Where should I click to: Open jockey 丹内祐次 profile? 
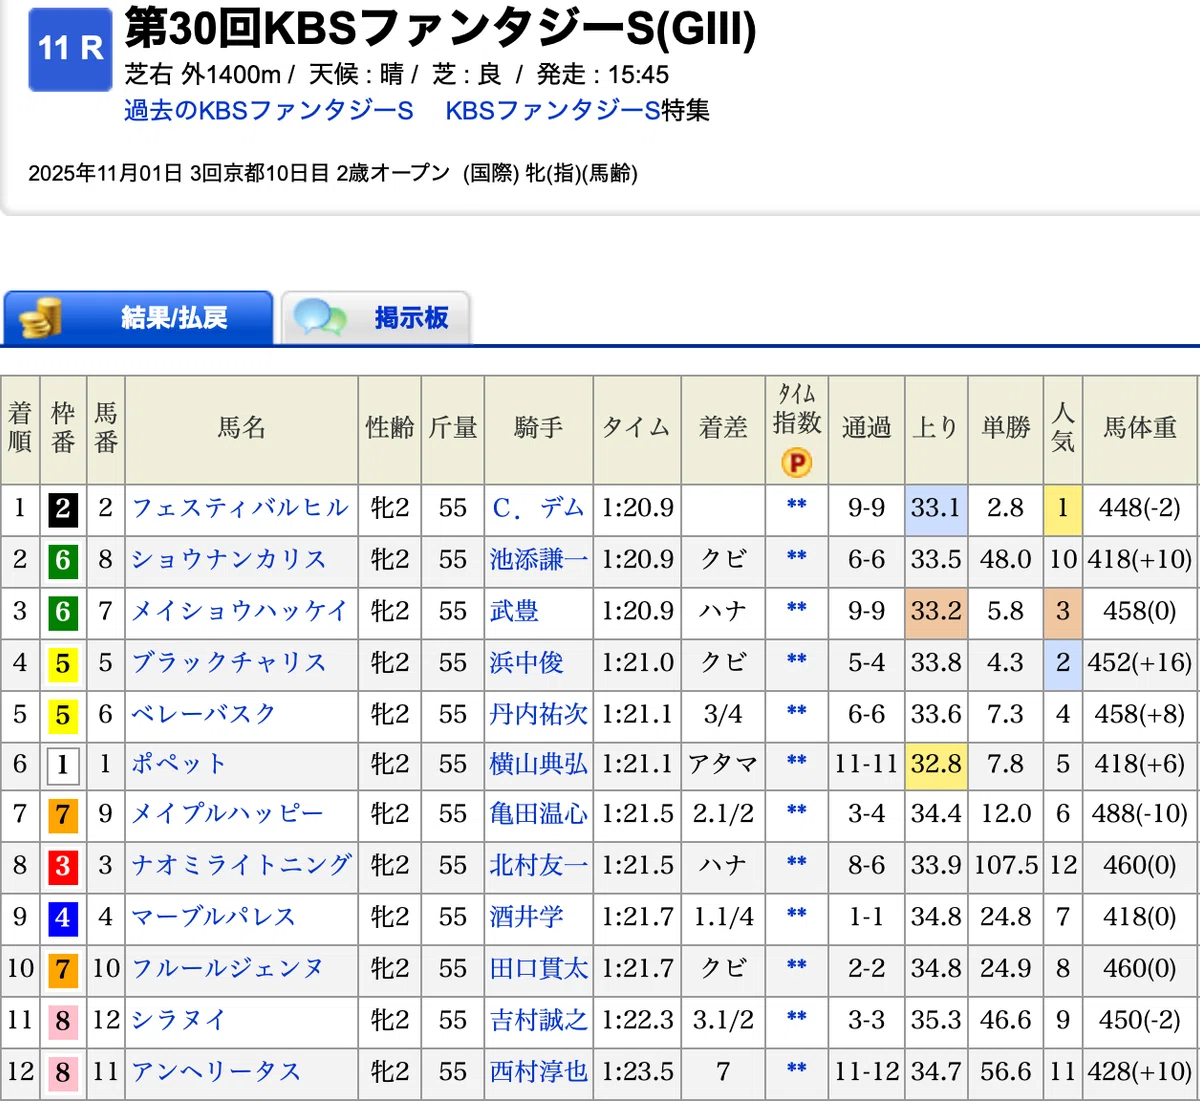click(539, 714)
